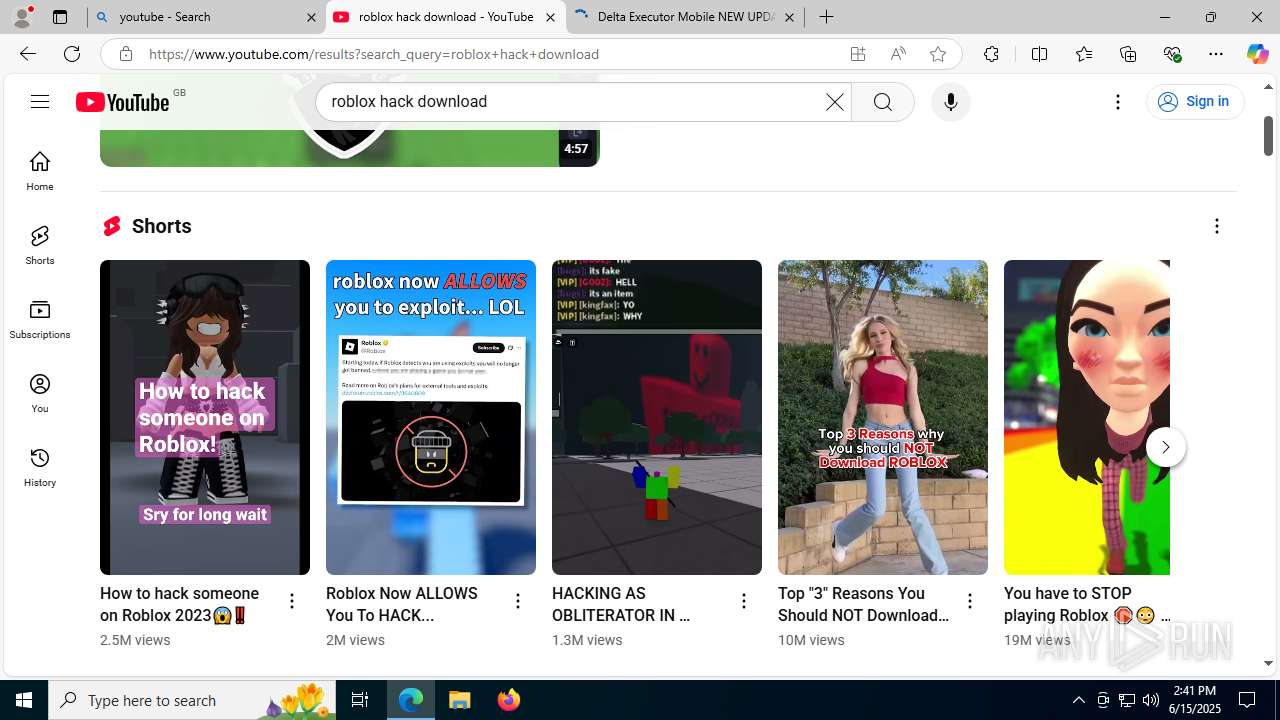Click scrollbar down arrow
Viewport: 1280px width, 720px height.
[x=1268, y=663]
